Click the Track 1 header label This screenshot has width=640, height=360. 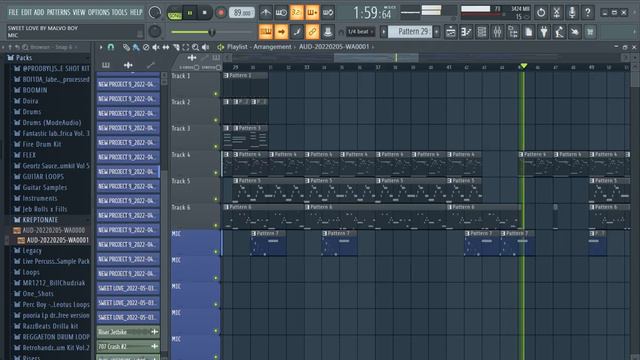[x=181, y=76]
